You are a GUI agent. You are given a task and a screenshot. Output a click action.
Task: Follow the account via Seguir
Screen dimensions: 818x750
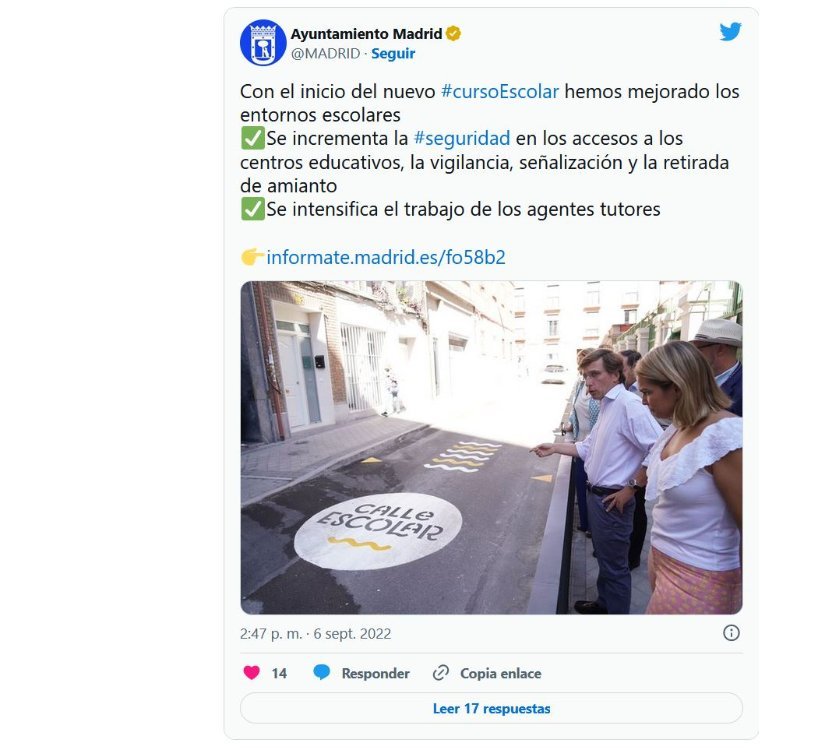pos(393,54)
